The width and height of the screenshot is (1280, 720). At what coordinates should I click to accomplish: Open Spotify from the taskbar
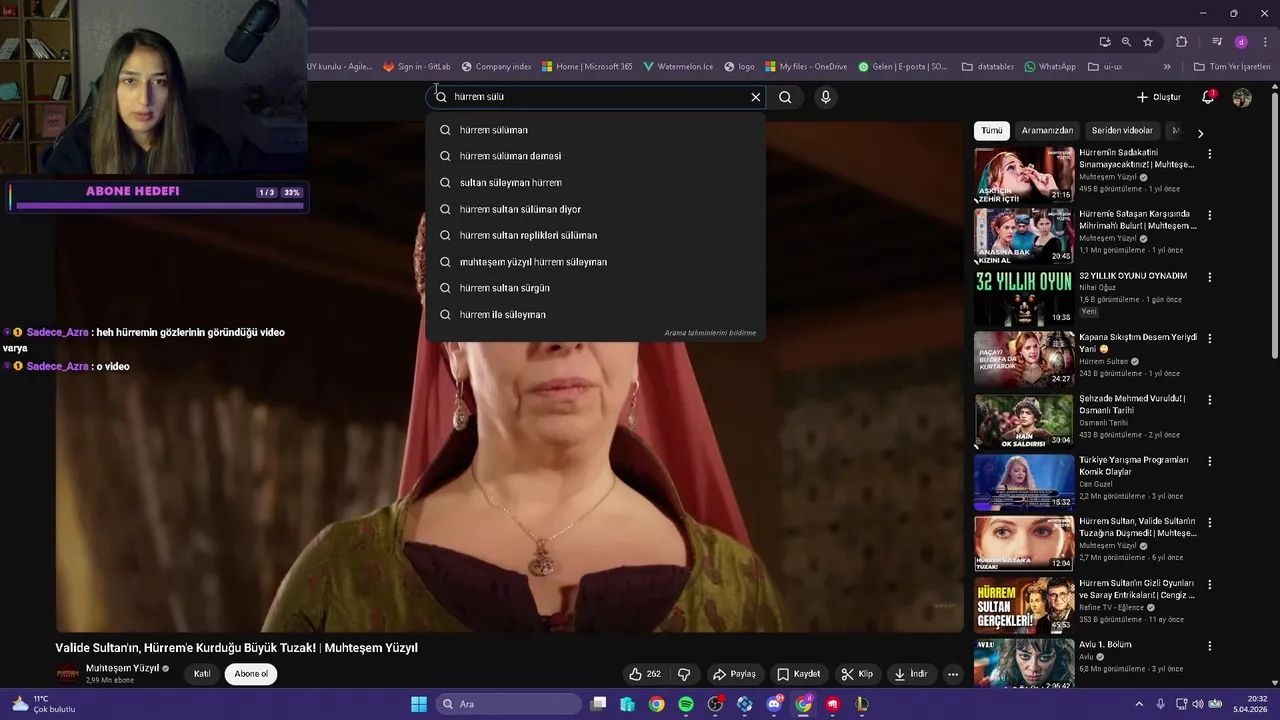point(686,704)
